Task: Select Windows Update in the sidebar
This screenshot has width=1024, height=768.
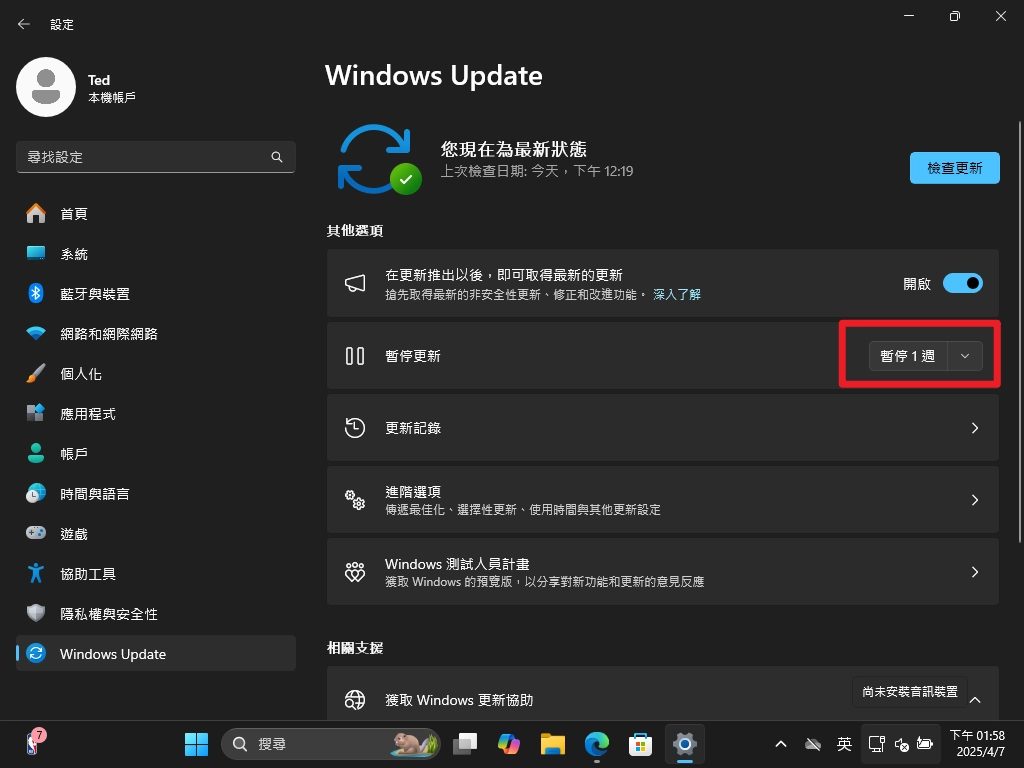Action: (110, 653)
